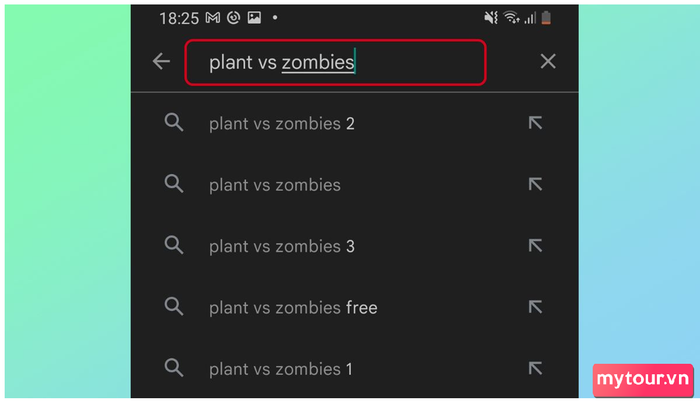Click magnifier icon next to 'plant vs zombies free'
The image size is (700, 405).
pyautogui.click(x=174, y=307)
